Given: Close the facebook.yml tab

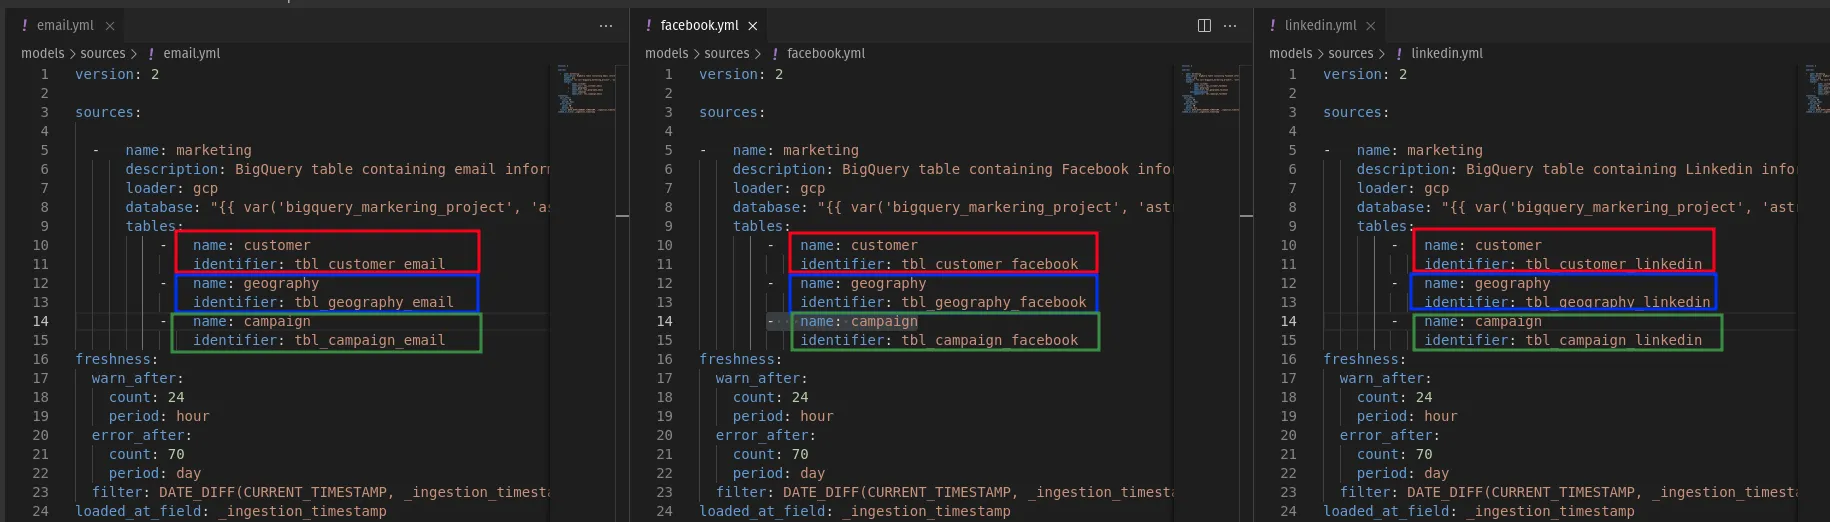Looking at the screenshot, I should point(753,26).
